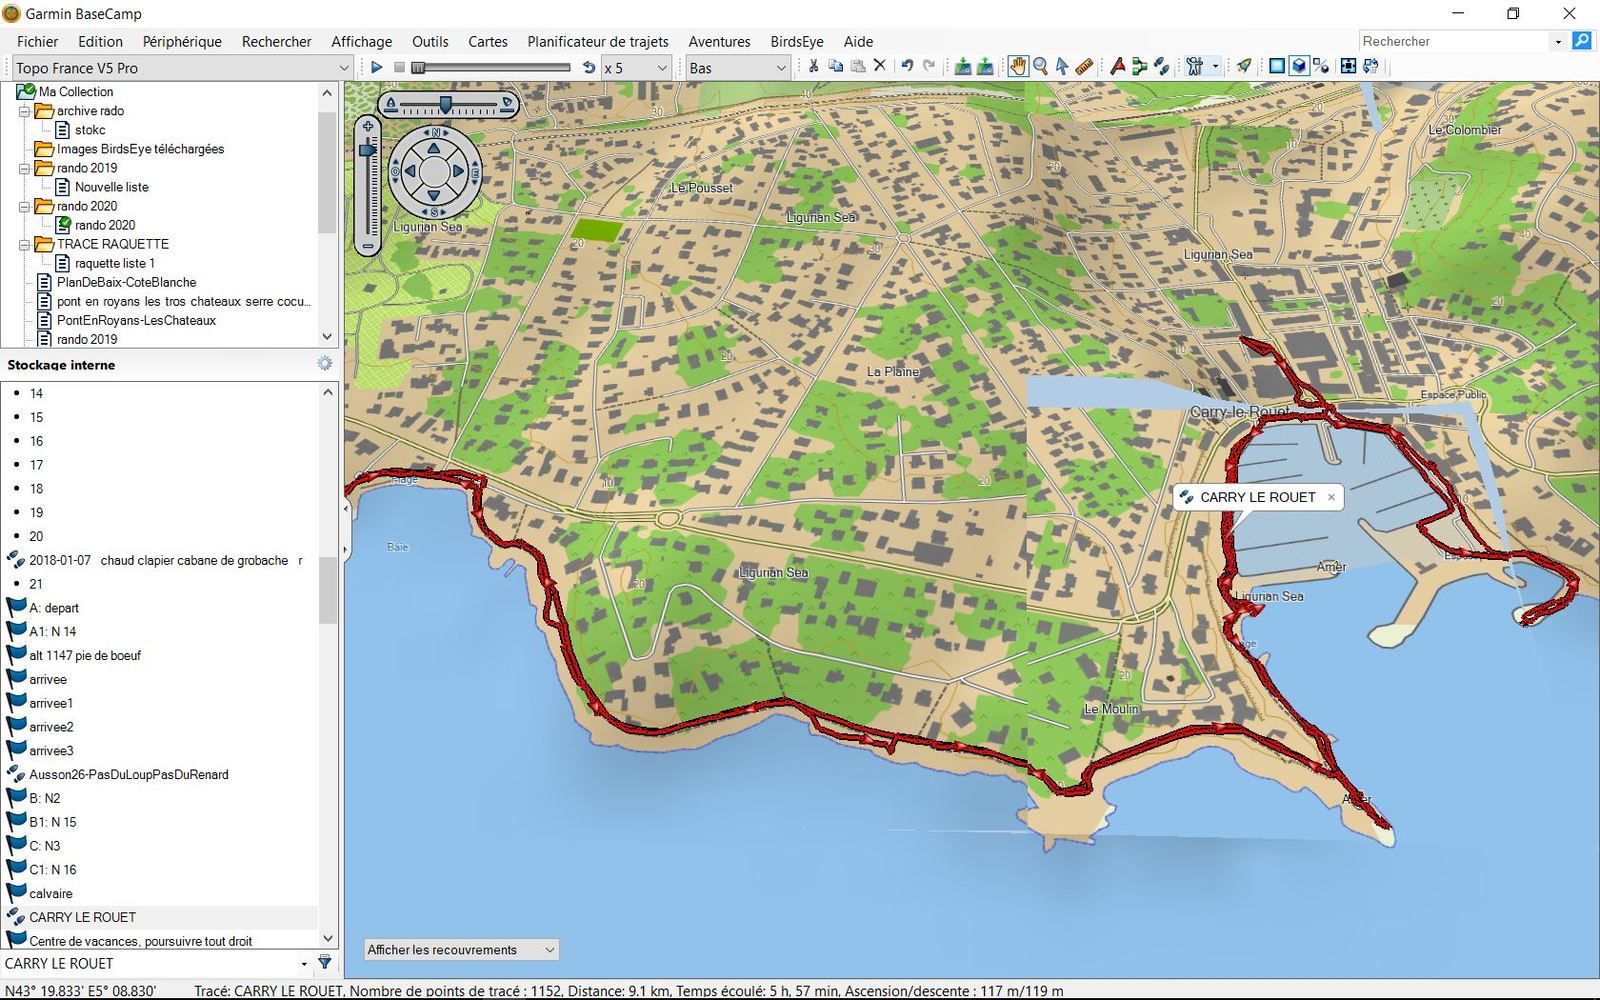
Task: Click the compass pan up arrow
Action: [x=434, y=148]
